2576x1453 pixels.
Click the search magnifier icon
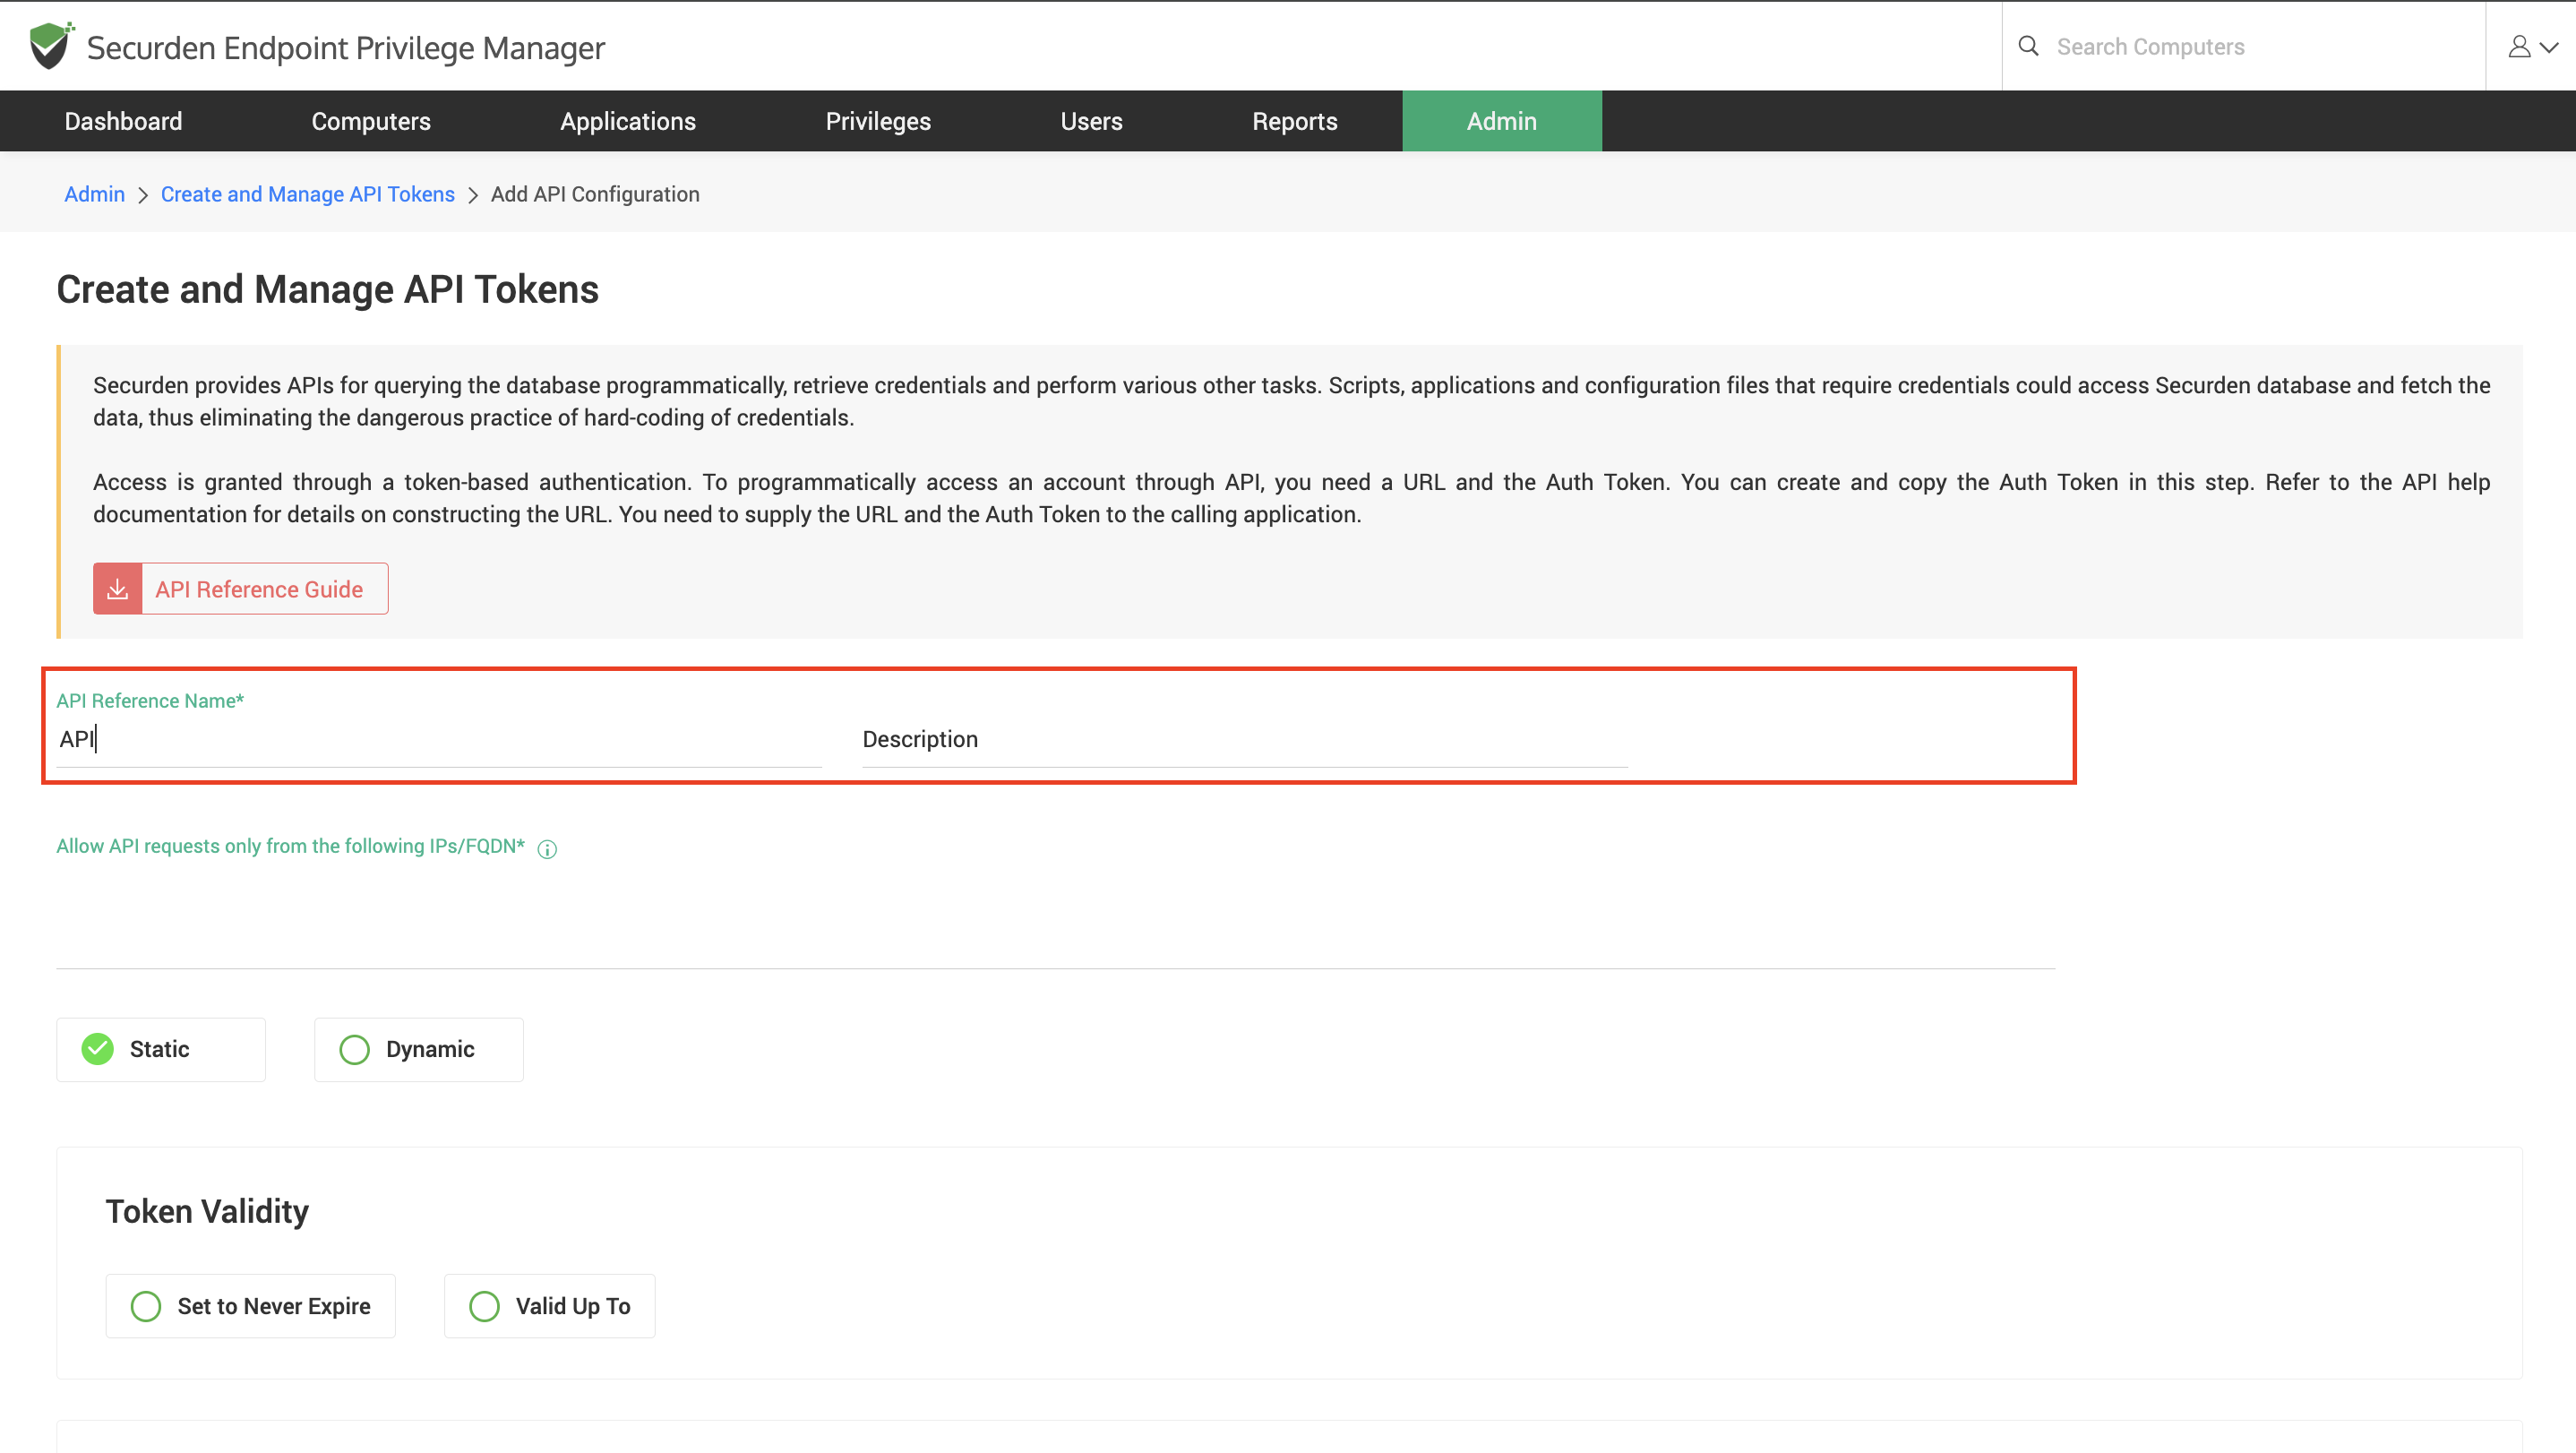click(2028, 46)
